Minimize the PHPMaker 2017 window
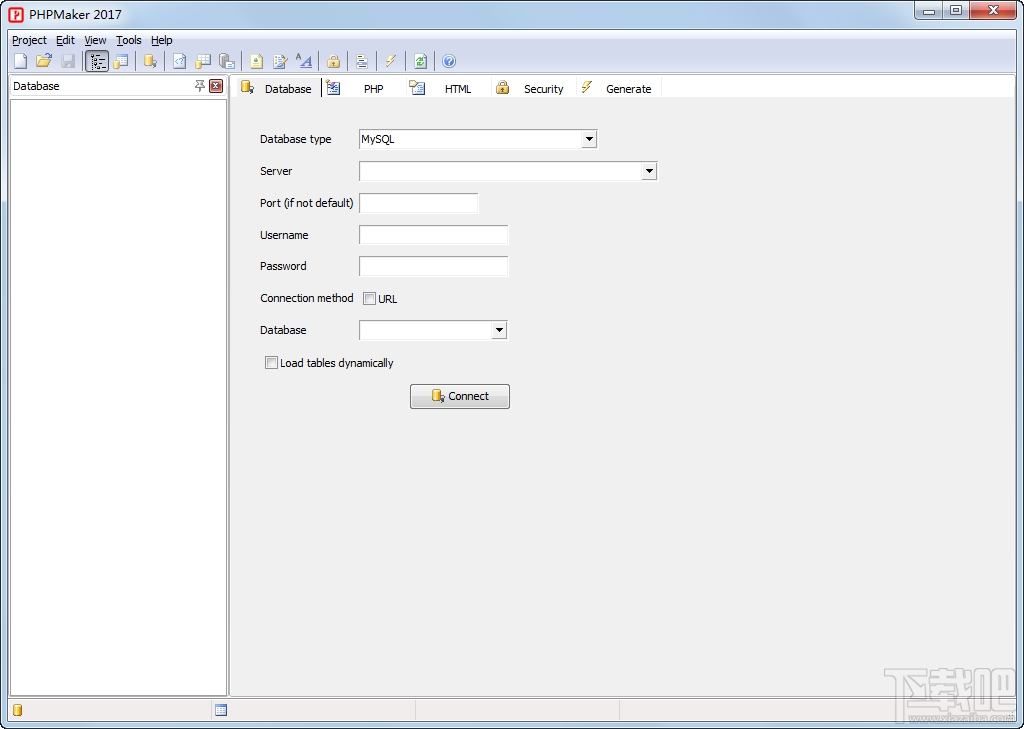1024x729 pixels. (x=929, y=11)
